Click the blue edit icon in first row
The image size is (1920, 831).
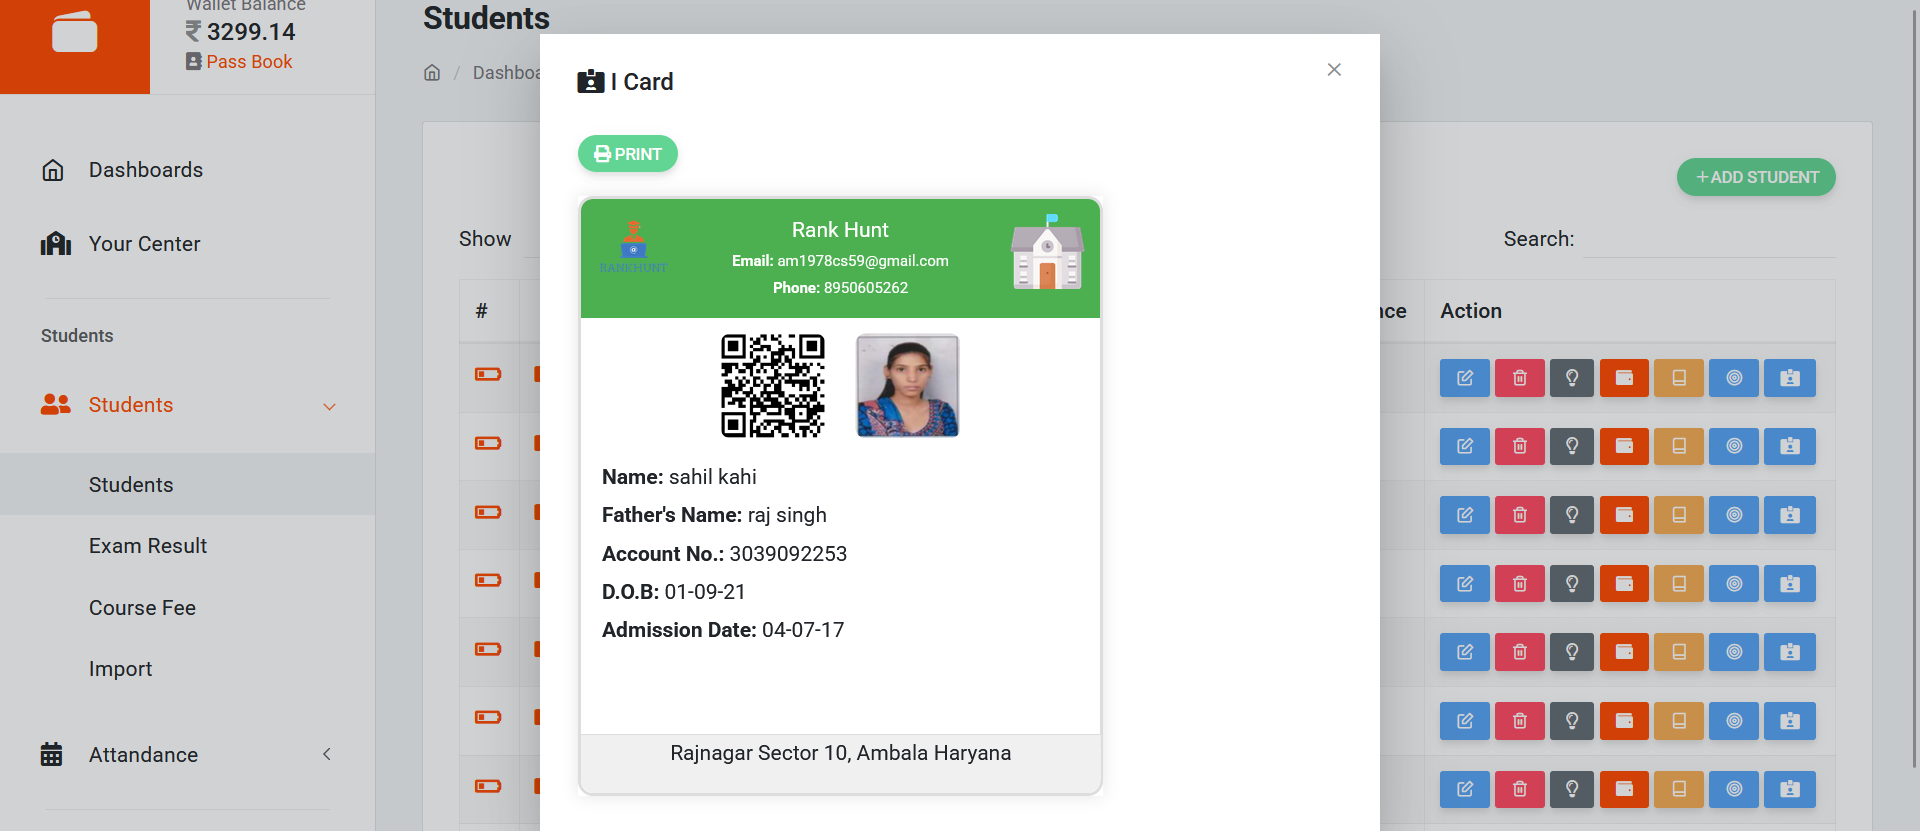point(1464,378)
